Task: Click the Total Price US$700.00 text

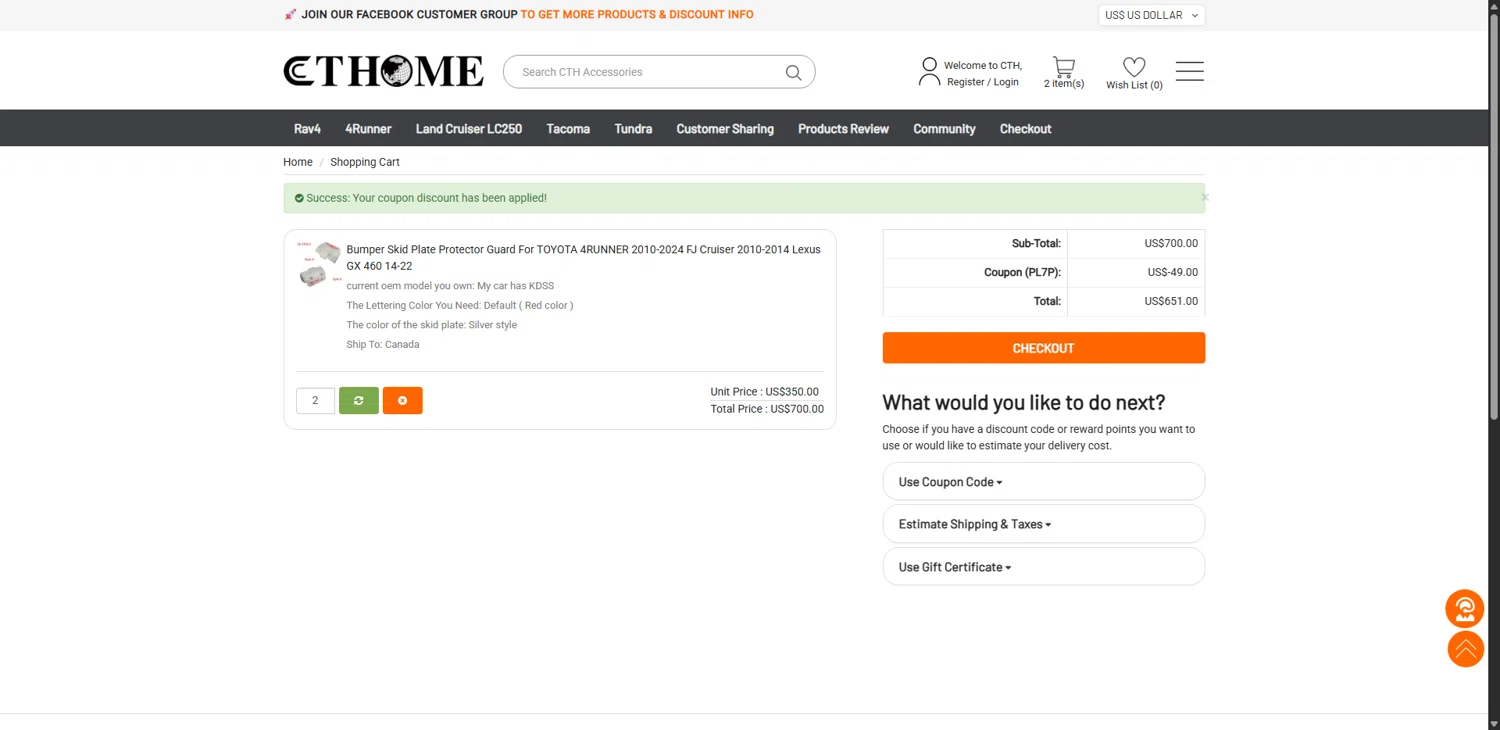Action: click(x=767, y=409)
